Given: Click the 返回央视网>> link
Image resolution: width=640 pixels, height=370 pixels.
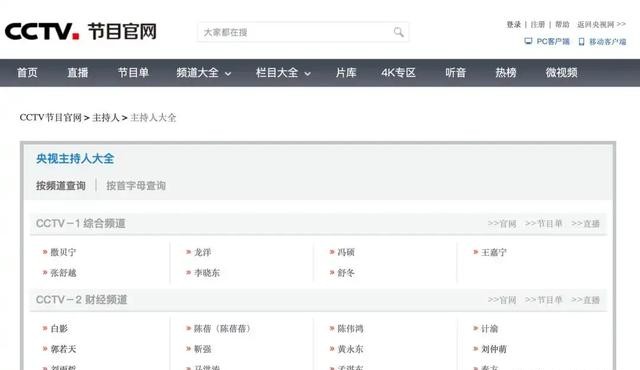Looking at the screenshot, I should pyautogui.click(x=601, y=24).
